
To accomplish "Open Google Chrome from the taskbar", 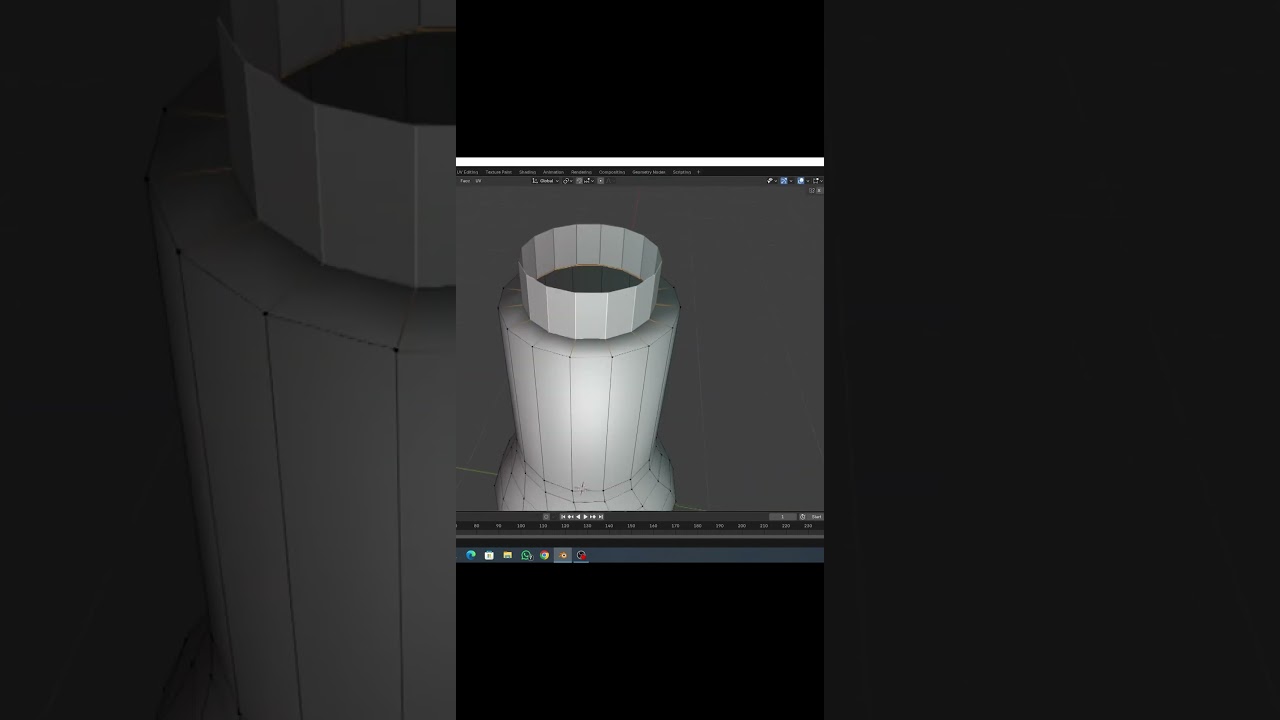I will (544, 555).
